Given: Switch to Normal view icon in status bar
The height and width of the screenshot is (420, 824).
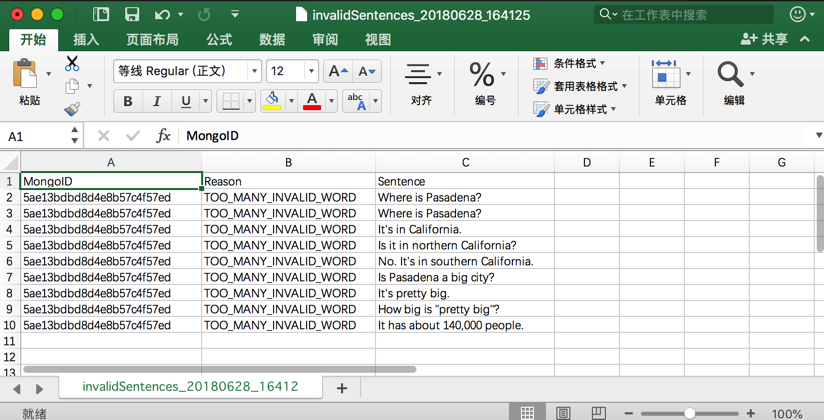Looking at the screenshot, I should point(527,413).
